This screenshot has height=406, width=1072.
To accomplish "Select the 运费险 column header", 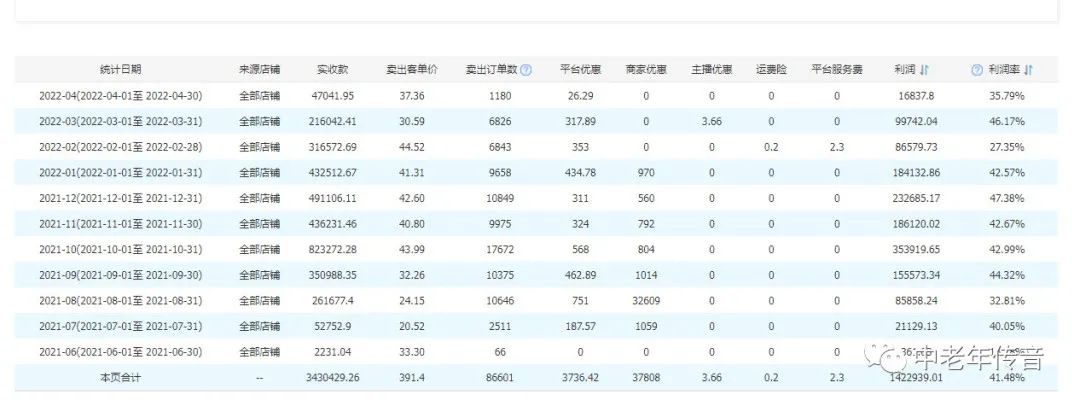I will tap(770, 70).
